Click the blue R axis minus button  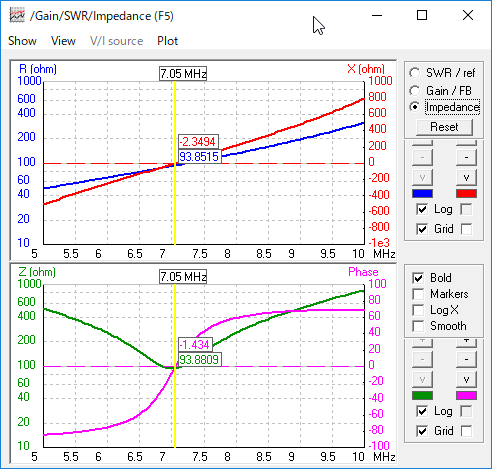pos(422,157)
